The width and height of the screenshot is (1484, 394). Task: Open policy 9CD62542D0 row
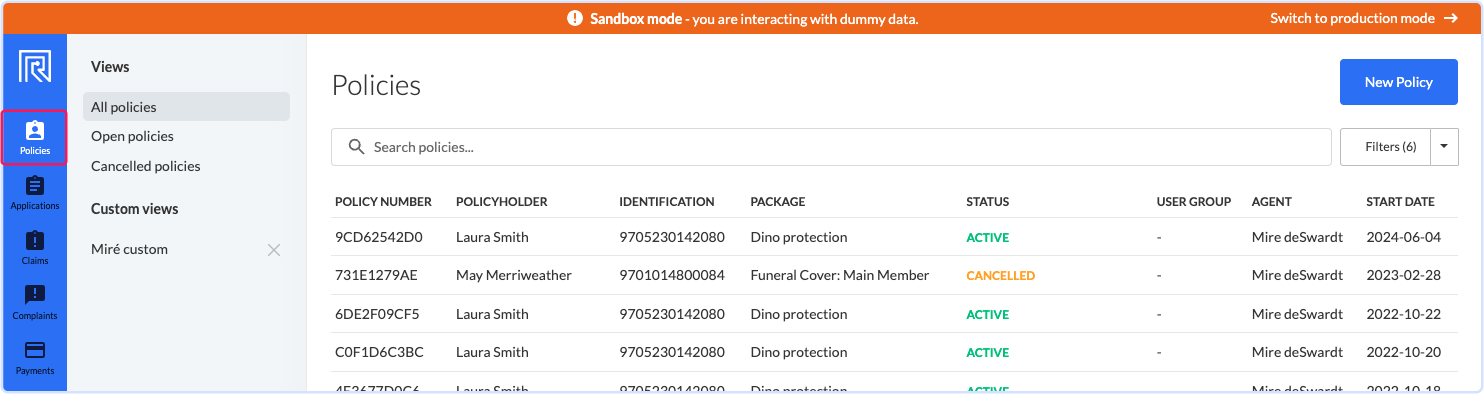(x=895, y=238)
